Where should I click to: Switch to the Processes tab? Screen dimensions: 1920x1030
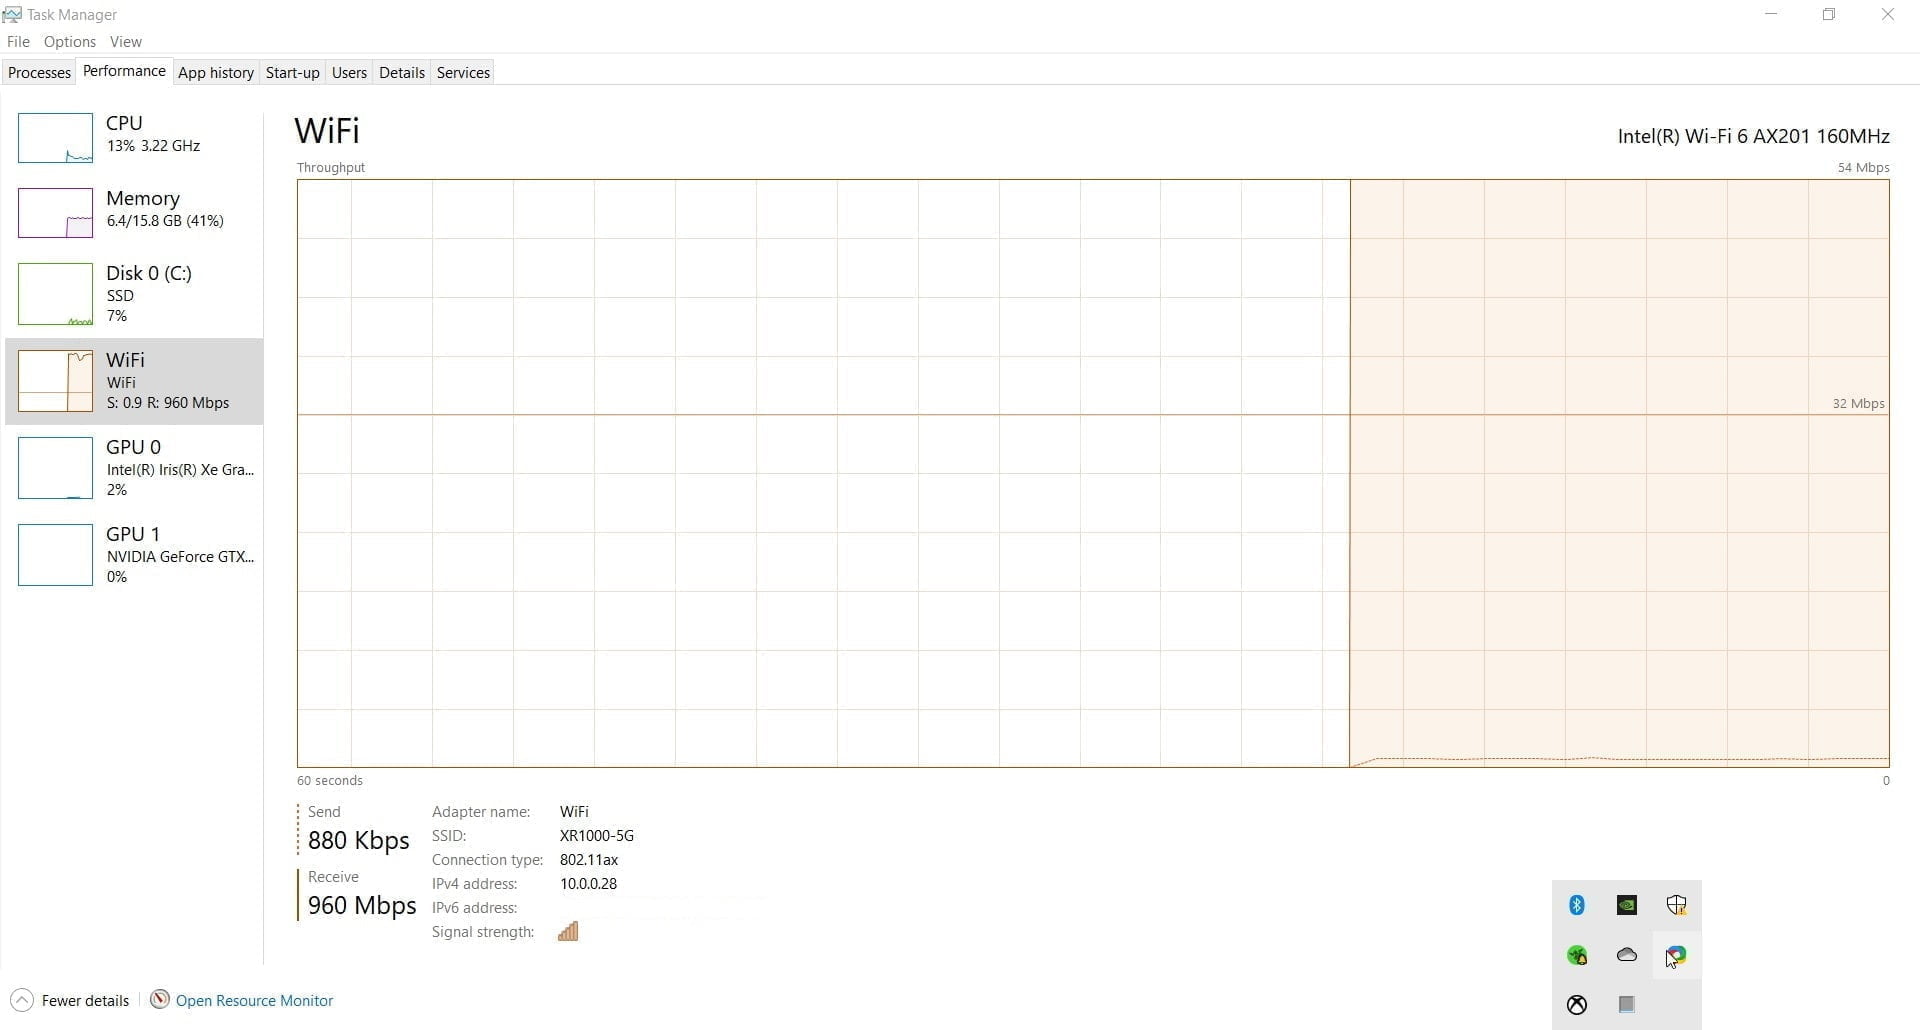(39, 73)
